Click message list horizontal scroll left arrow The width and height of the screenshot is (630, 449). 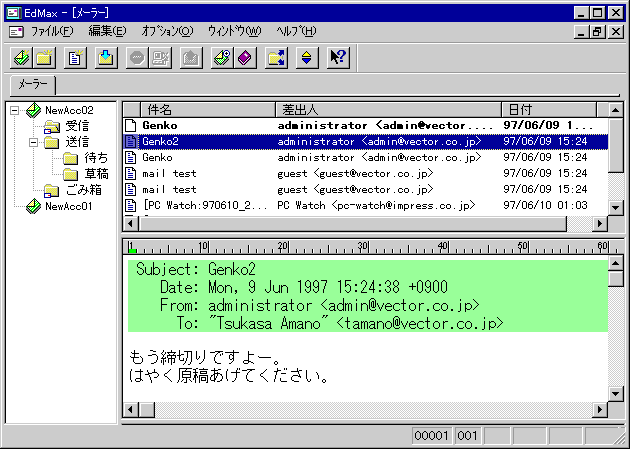130,223
